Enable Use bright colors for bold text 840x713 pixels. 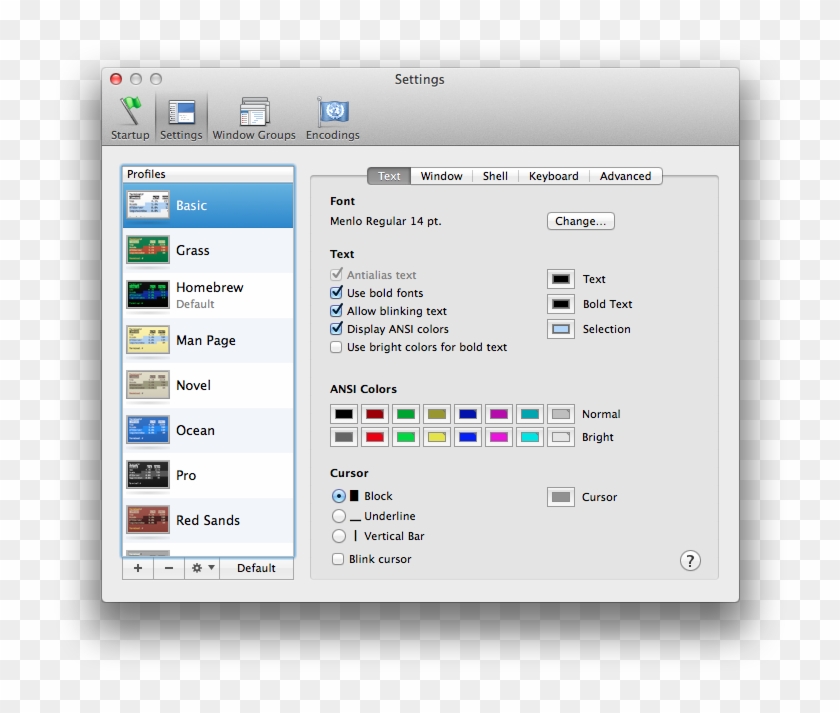coord(336,347)
